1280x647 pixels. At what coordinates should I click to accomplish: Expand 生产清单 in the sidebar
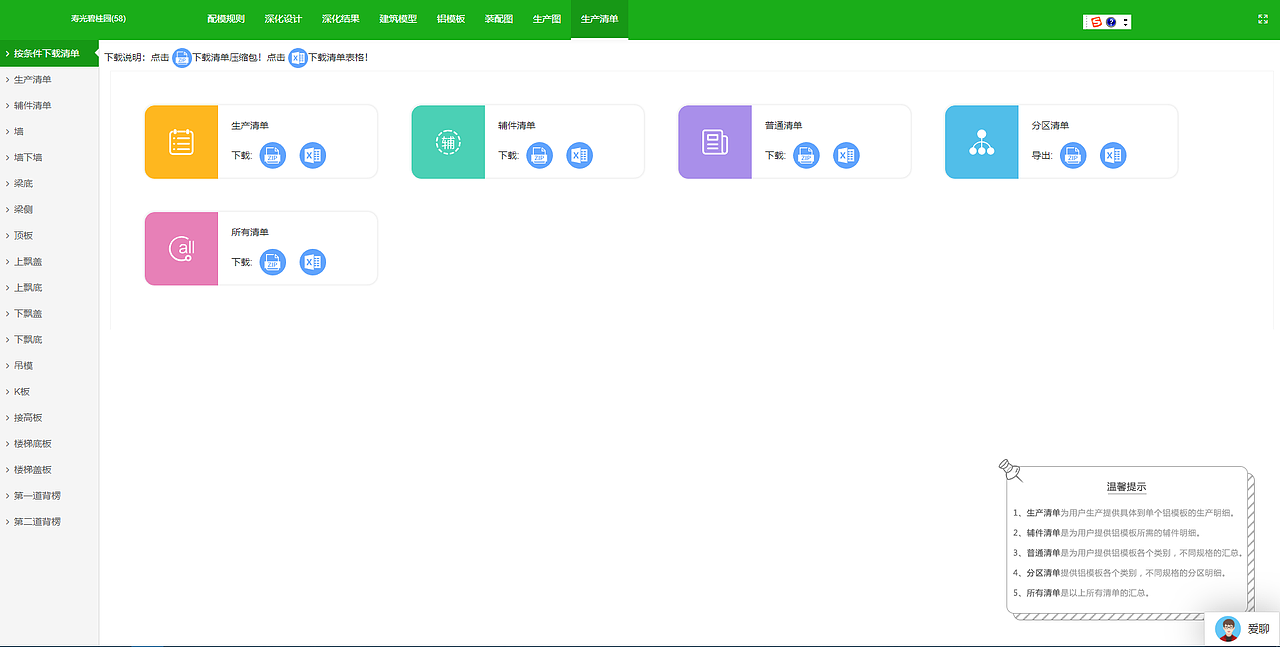[x=49, y=80]
